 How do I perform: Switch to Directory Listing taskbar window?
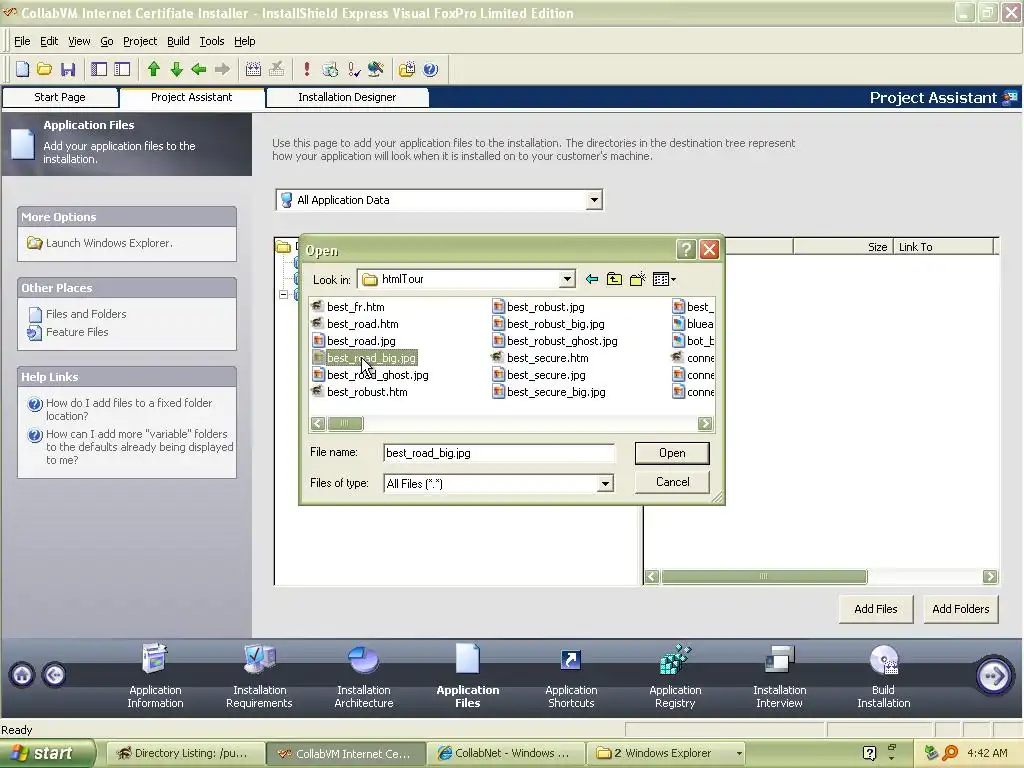(185, 754)
